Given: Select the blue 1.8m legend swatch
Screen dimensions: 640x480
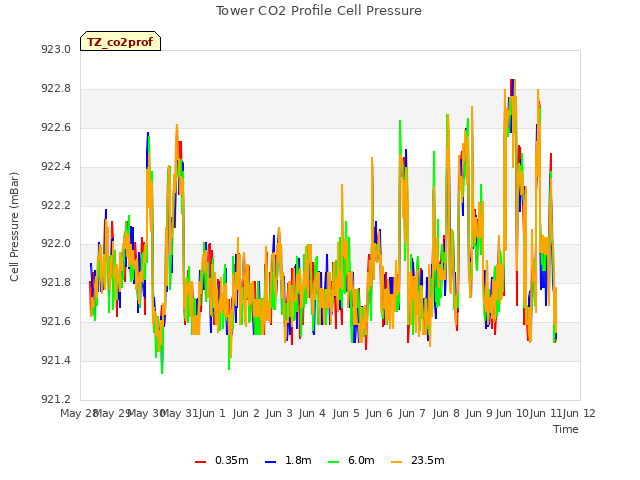Looking at the screenshot, I should point(271,462).
